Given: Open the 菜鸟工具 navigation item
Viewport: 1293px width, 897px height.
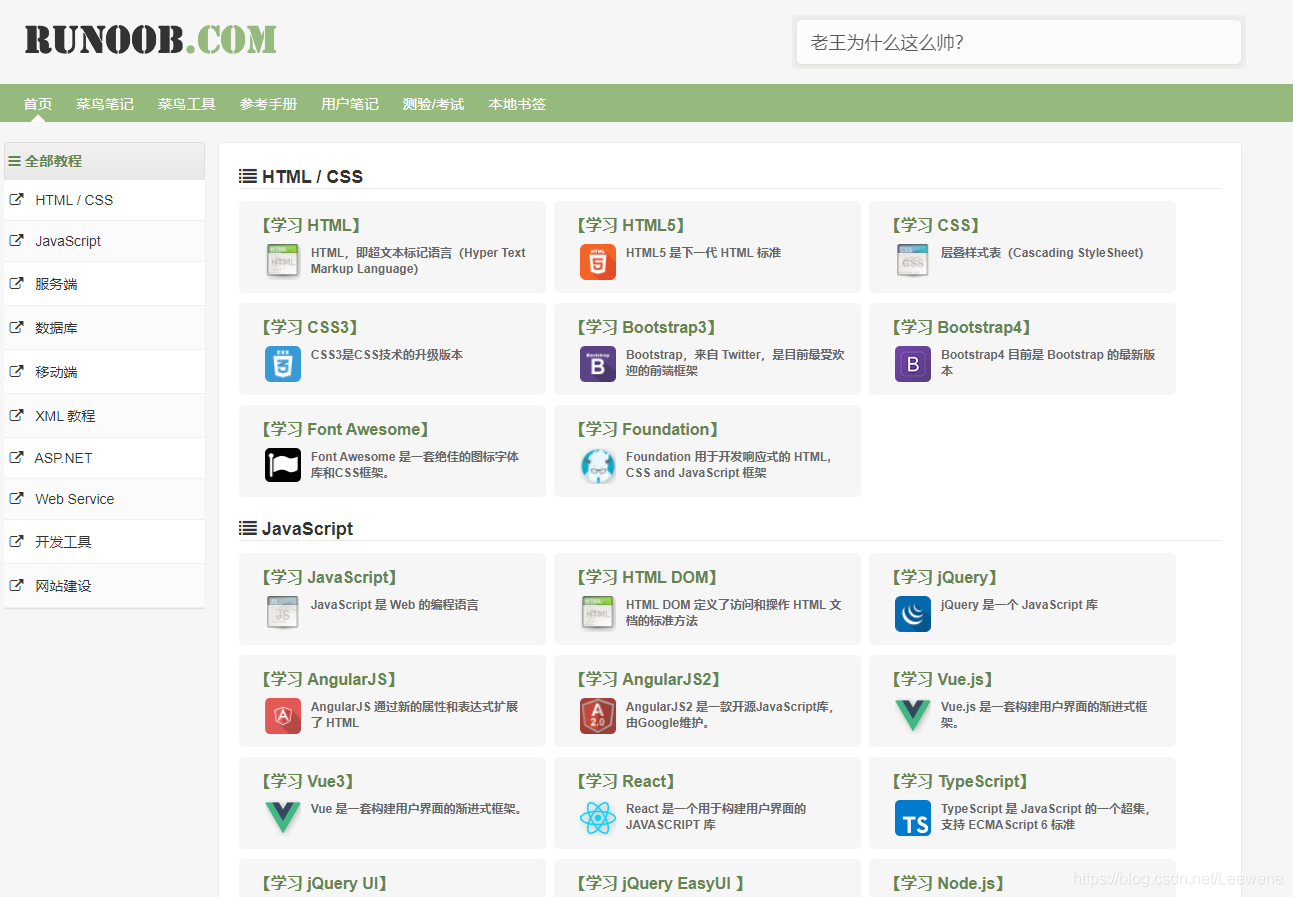Looking at the screenshot, I should (187, 104).
